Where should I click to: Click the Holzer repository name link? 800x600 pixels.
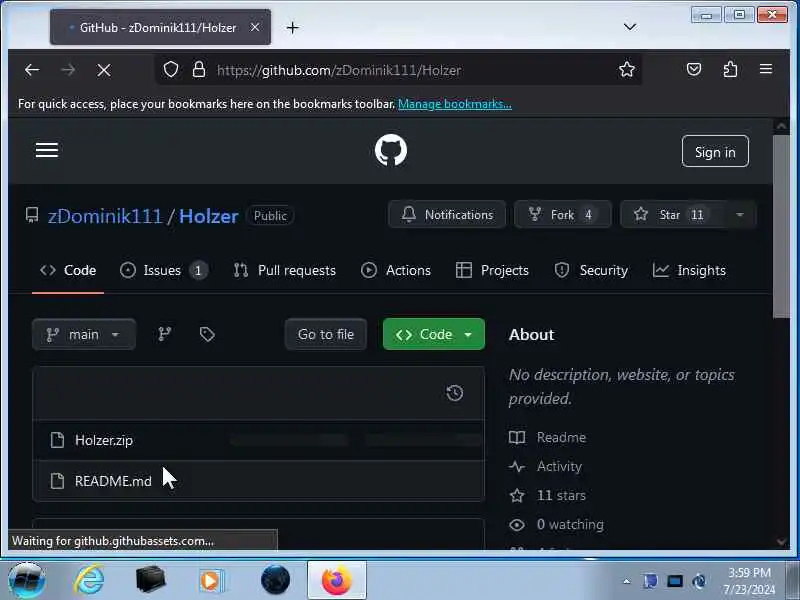pos(209,216)
